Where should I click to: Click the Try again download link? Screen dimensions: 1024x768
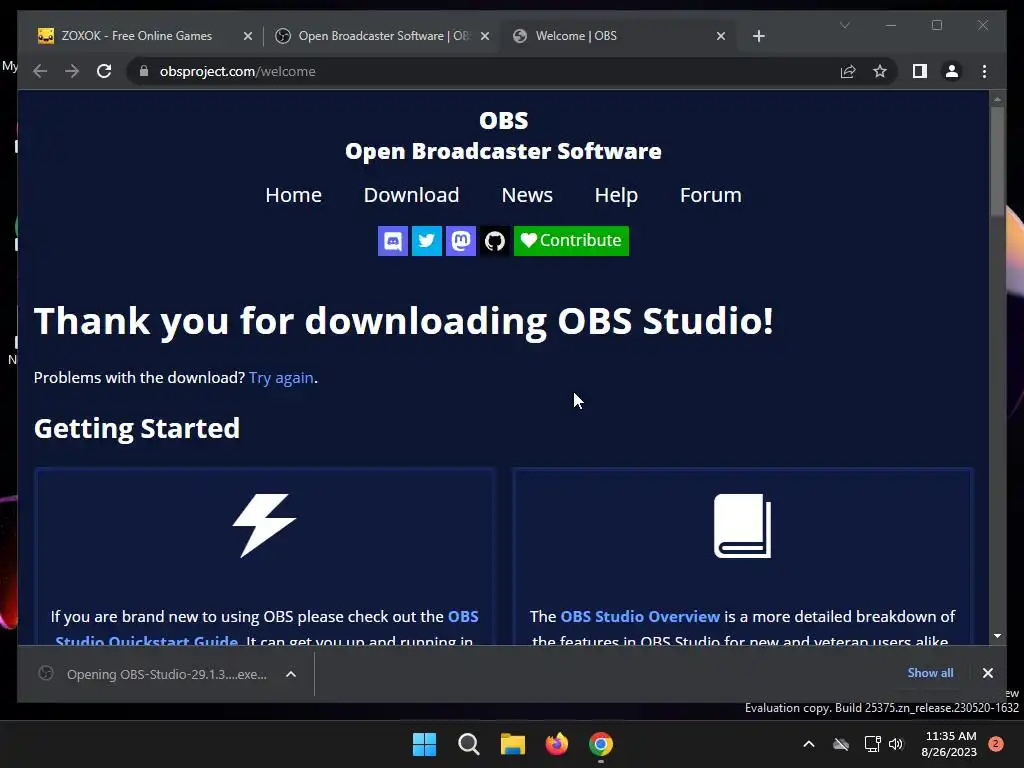(x=281, y=378)
